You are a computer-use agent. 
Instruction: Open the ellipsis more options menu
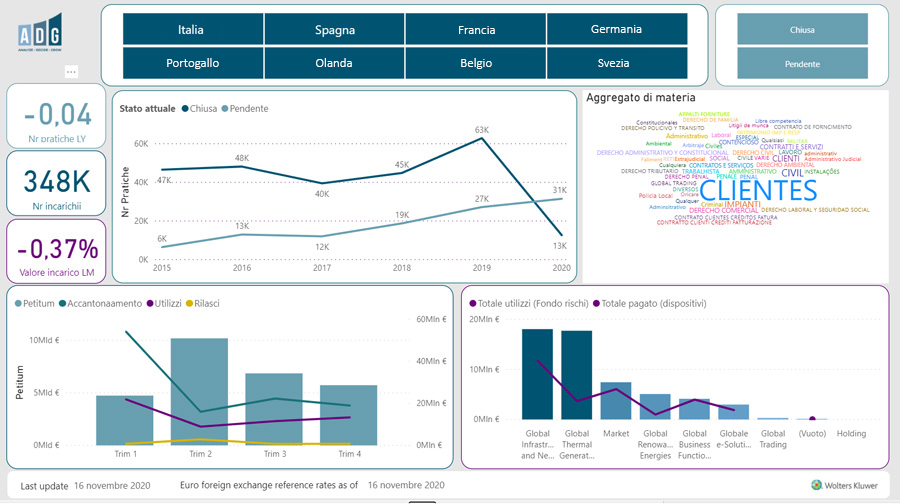tap(71, 72)
